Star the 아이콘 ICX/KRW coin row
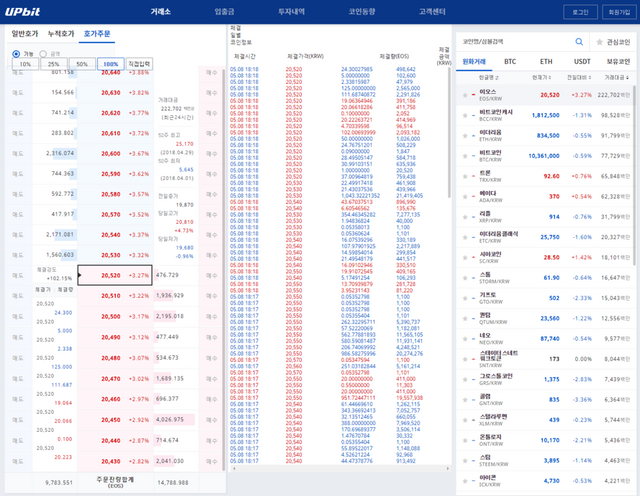 click(465, 481)
